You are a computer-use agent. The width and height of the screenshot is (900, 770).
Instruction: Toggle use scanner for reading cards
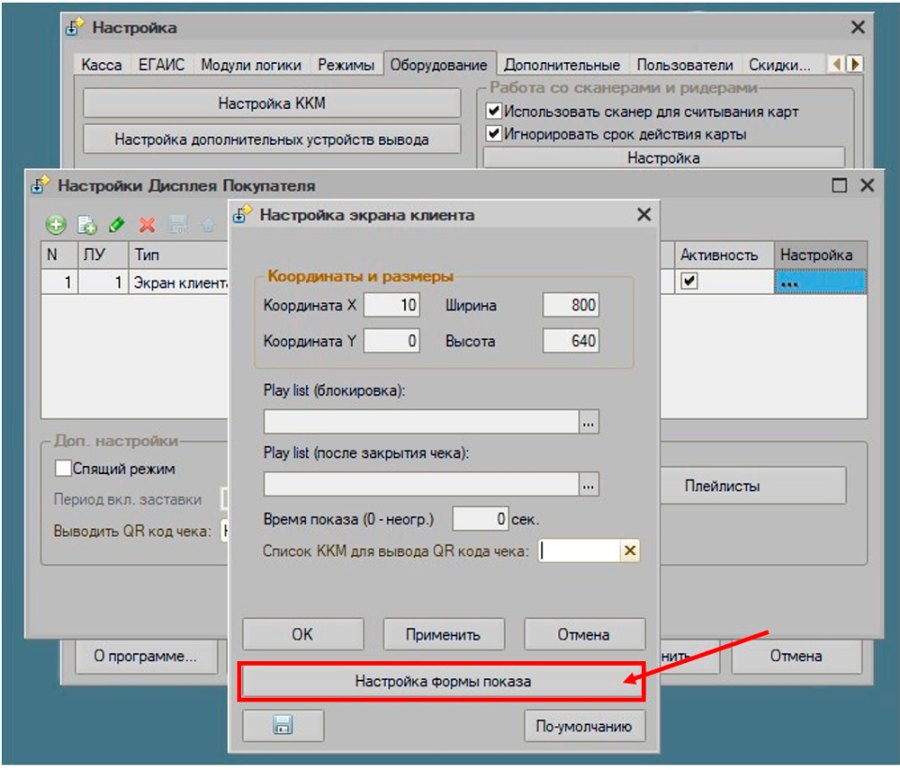coord(494,111)
